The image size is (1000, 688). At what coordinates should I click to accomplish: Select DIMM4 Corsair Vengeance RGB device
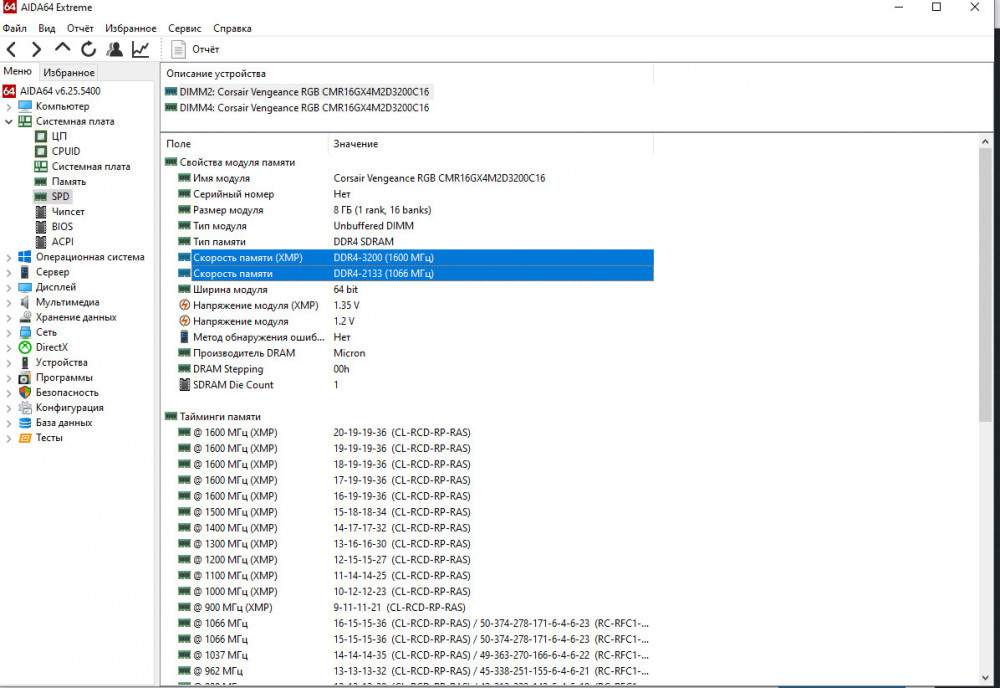pos(297,108)
